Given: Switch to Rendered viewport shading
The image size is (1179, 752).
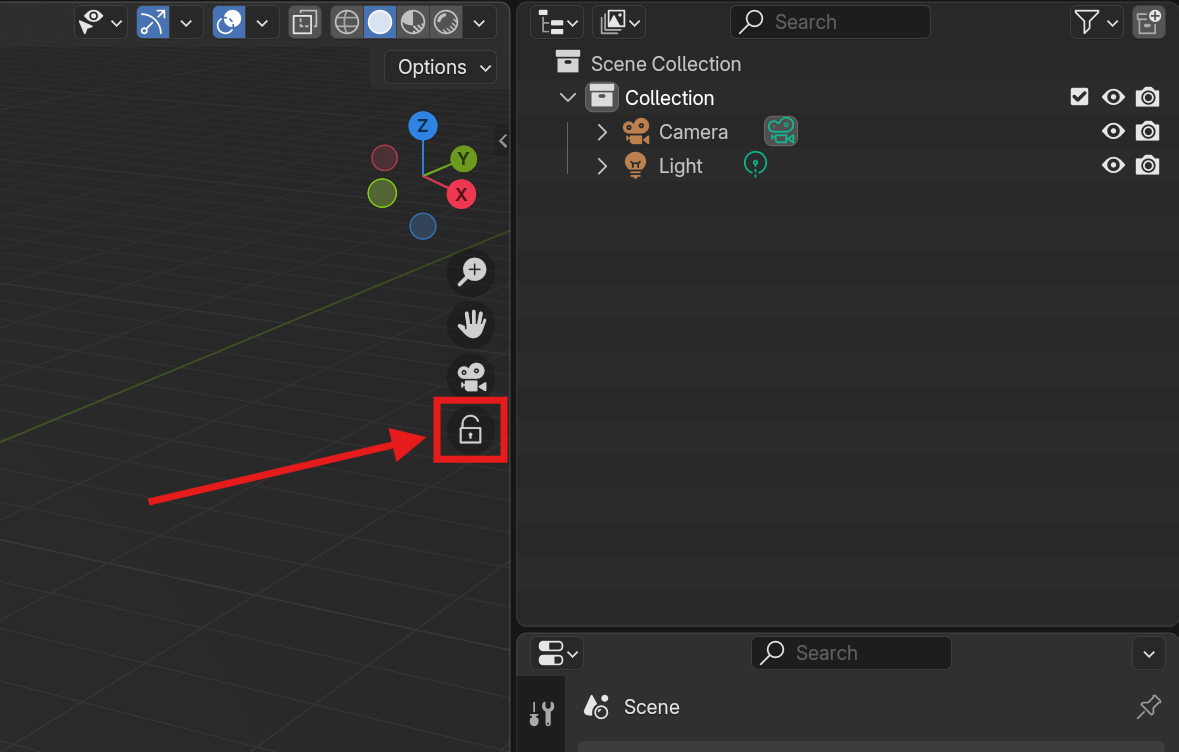Looking at the screenshot, I should coord(446,23).
